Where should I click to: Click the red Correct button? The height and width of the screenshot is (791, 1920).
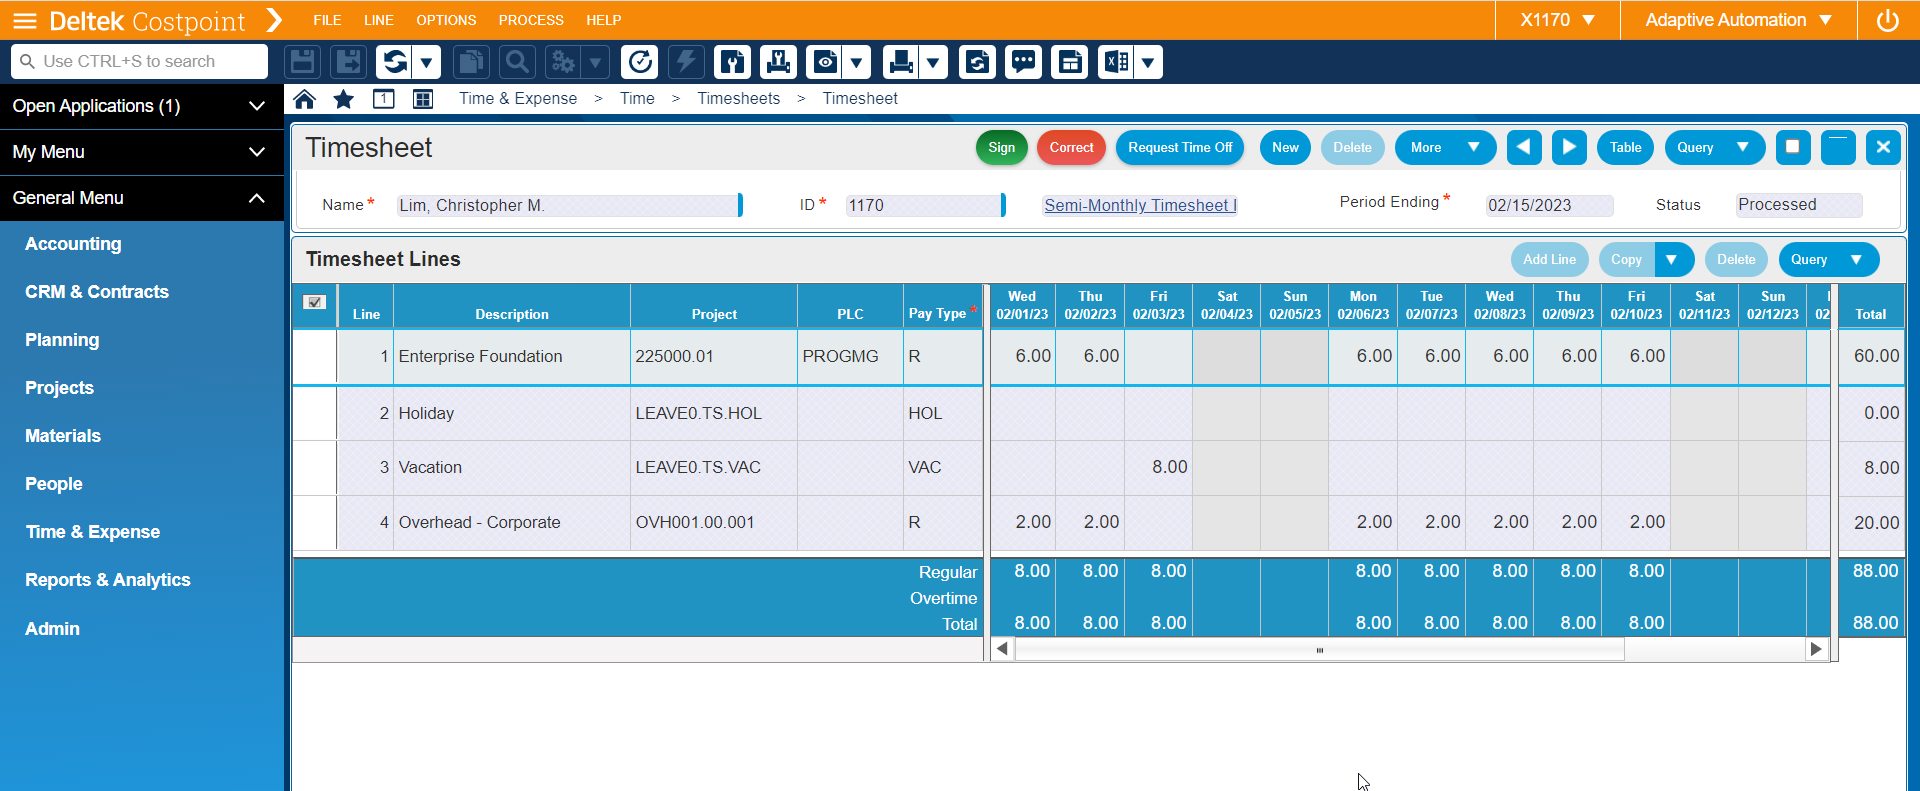[x=1071, y=147]
